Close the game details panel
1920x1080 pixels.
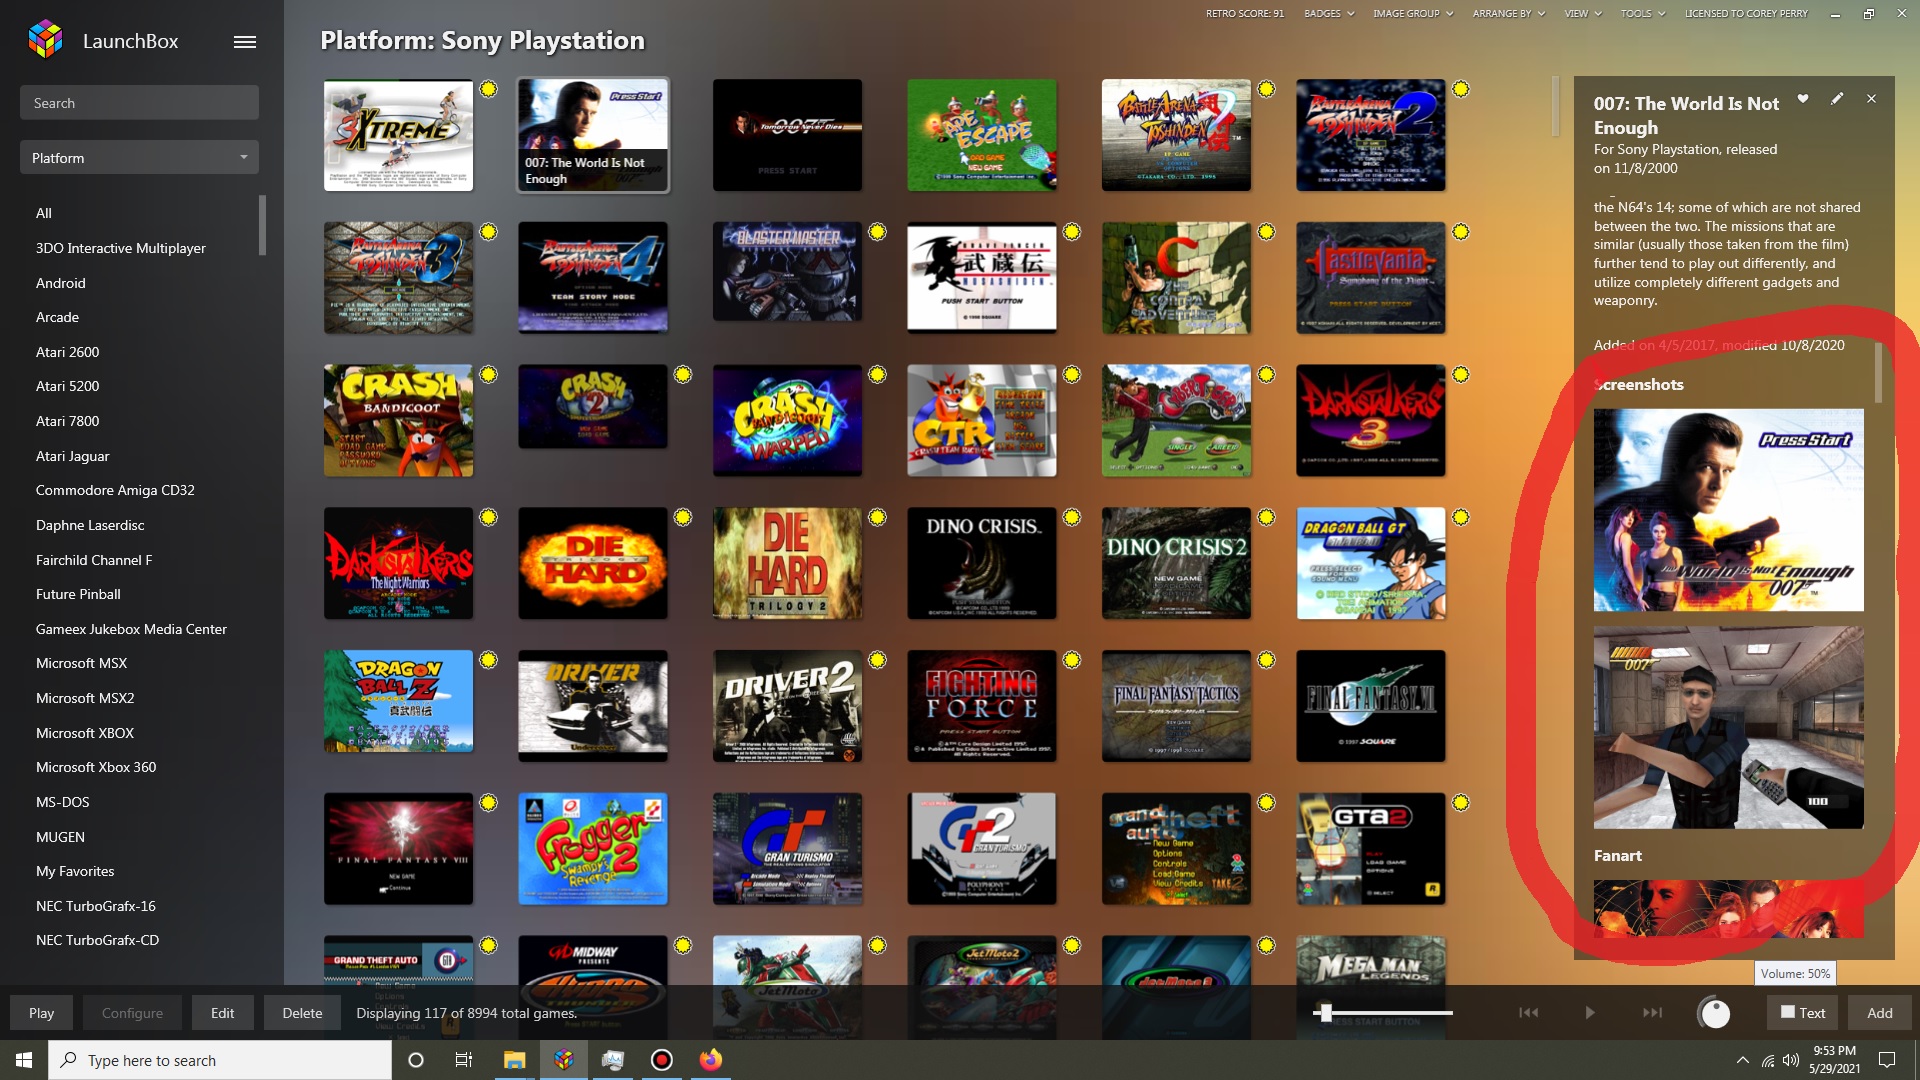pos(1871,99)
